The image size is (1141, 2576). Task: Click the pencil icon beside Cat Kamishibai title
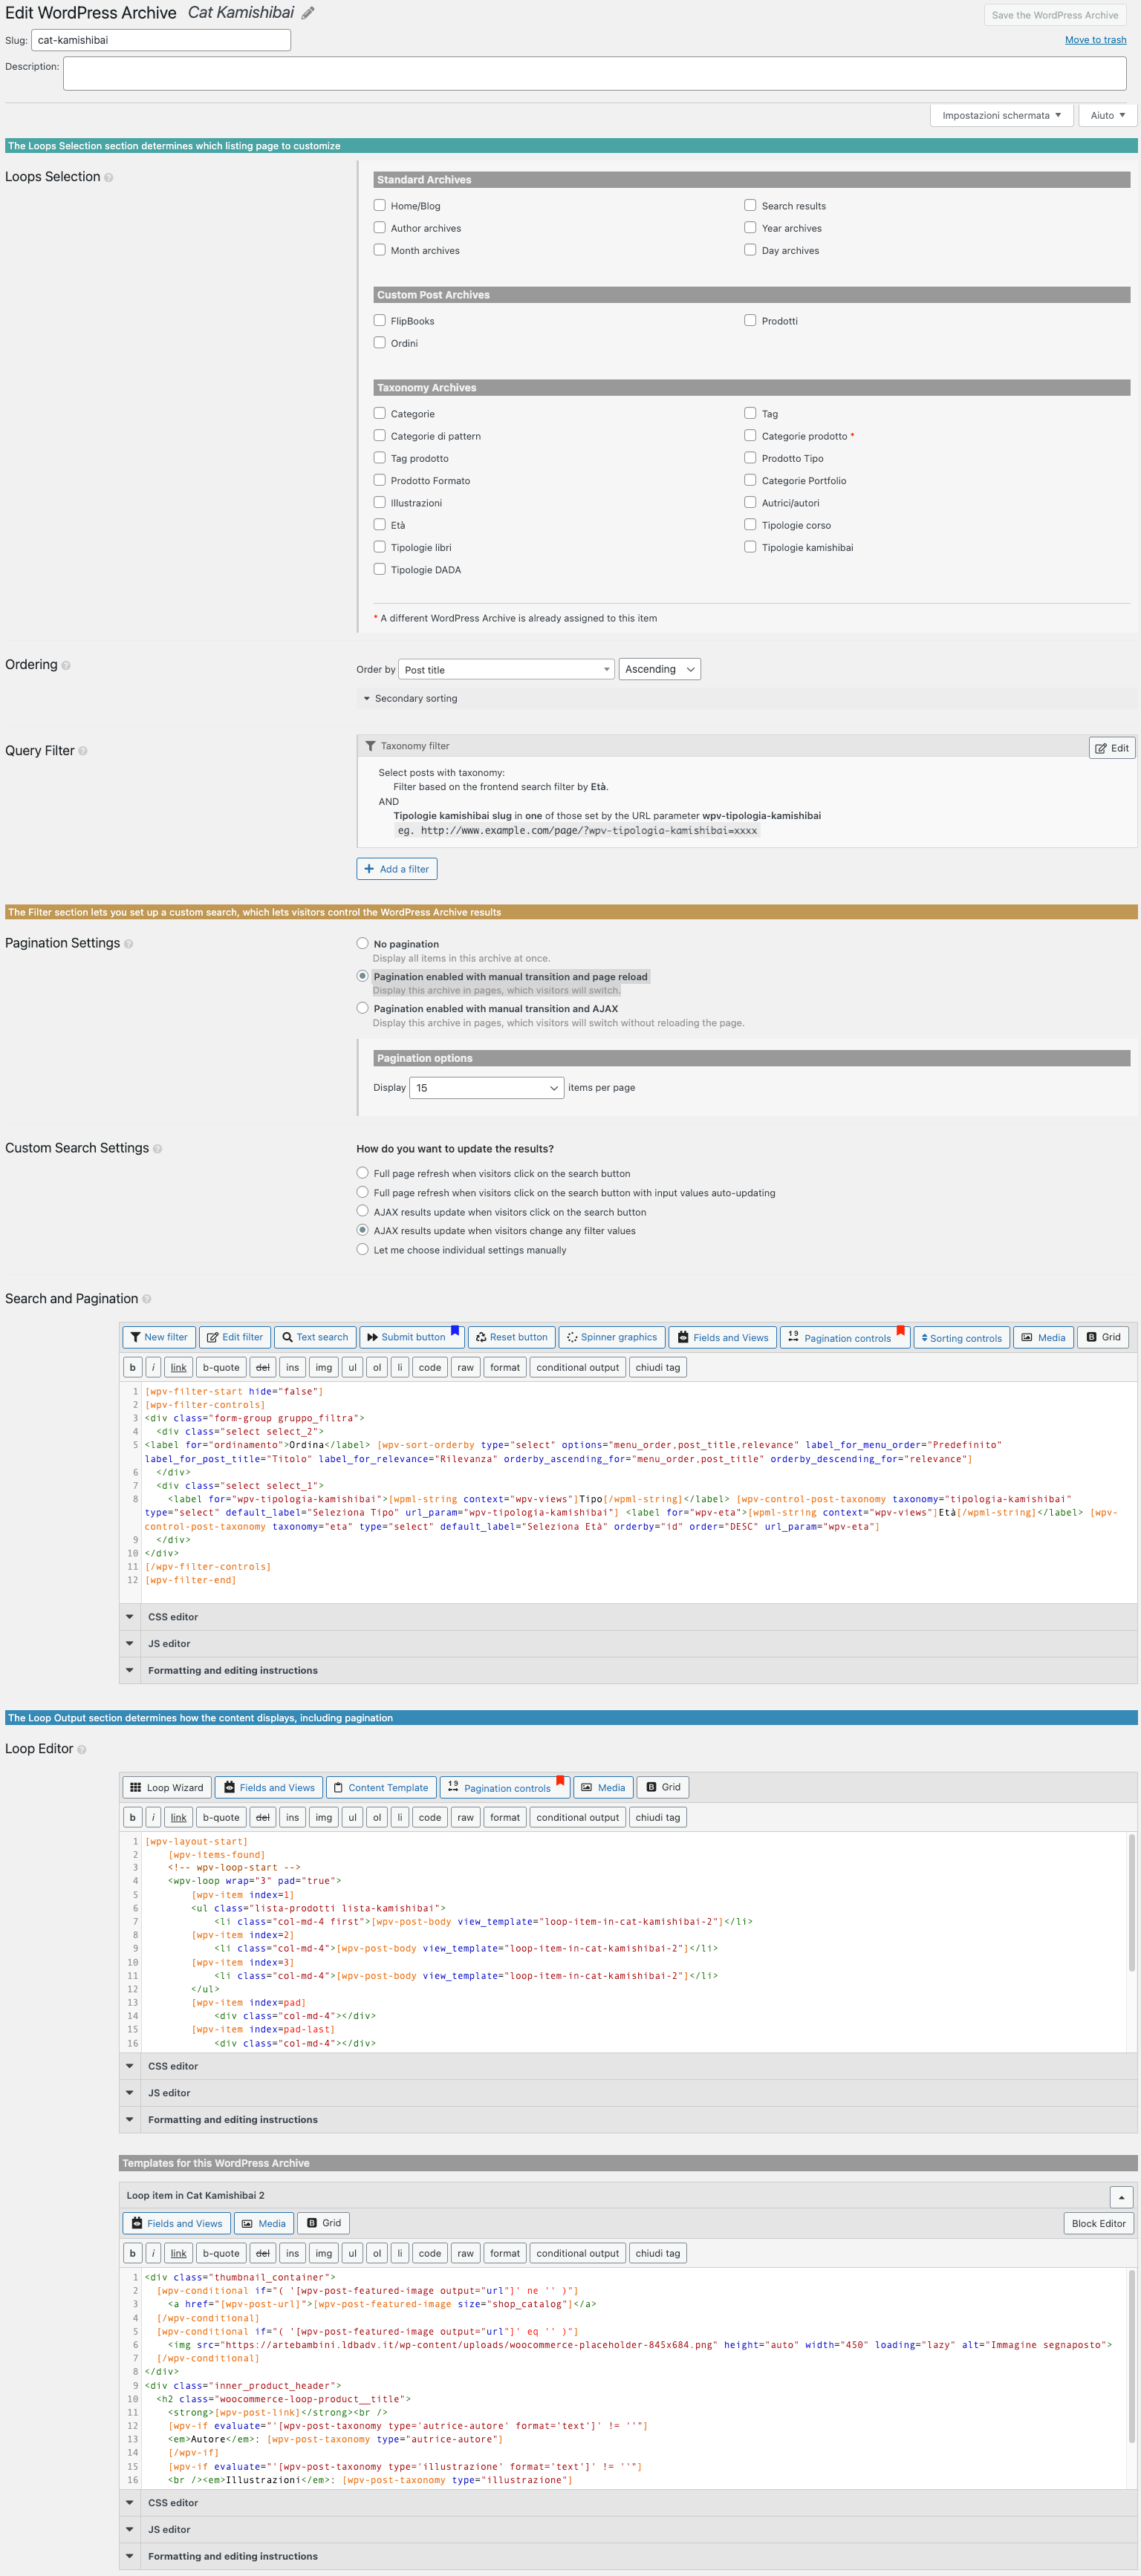[308, 13]
